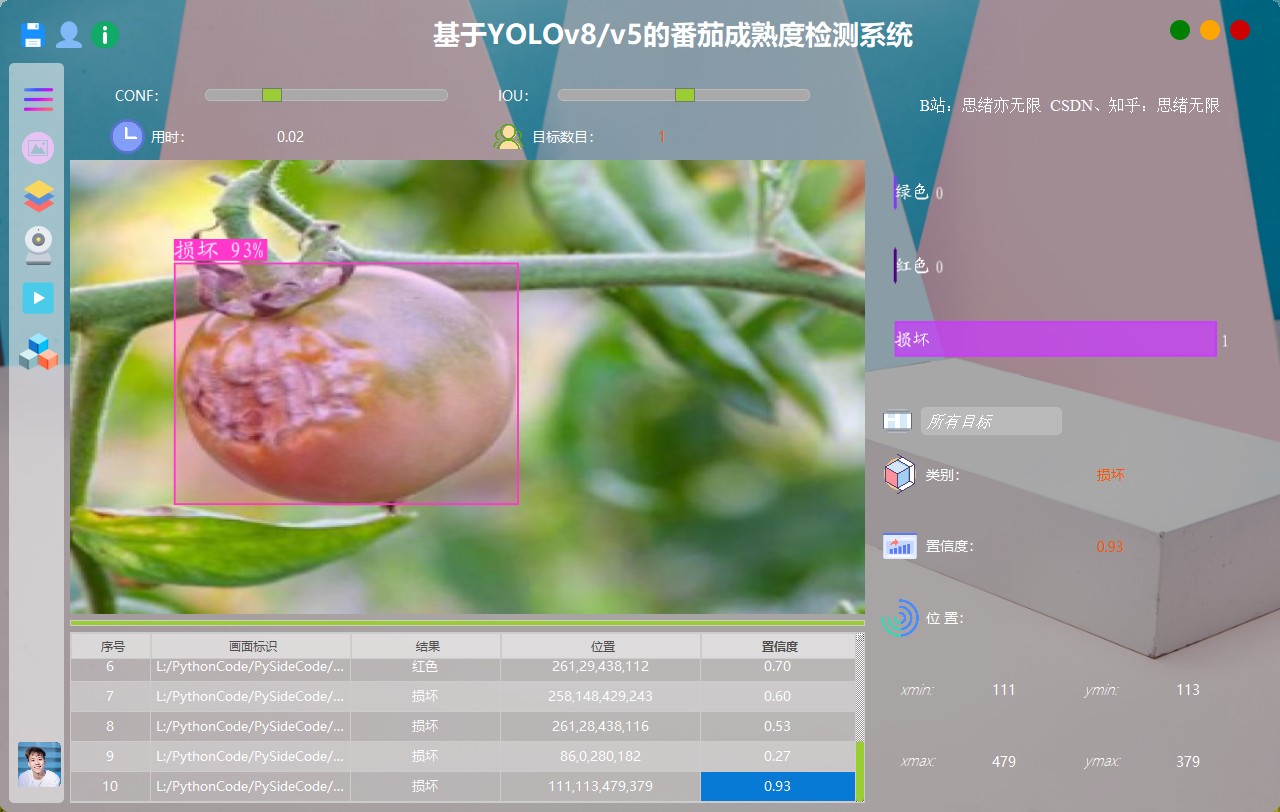Click the video play icon in sidebar

click(38, 298)
